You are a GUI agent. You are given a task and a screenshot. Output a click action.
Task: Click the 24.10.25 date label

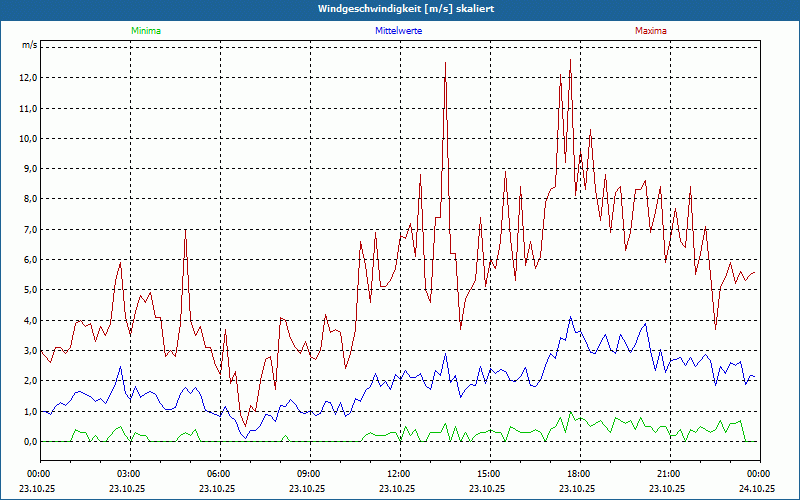pos(758,489)
